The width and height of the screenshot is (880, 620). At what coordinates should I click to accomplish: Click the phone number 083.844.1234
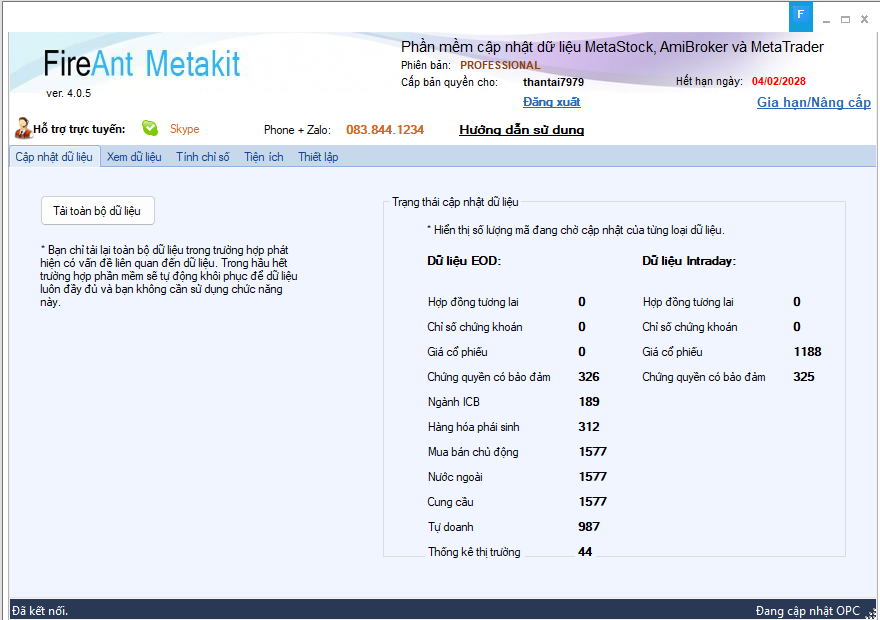(385, 130)
